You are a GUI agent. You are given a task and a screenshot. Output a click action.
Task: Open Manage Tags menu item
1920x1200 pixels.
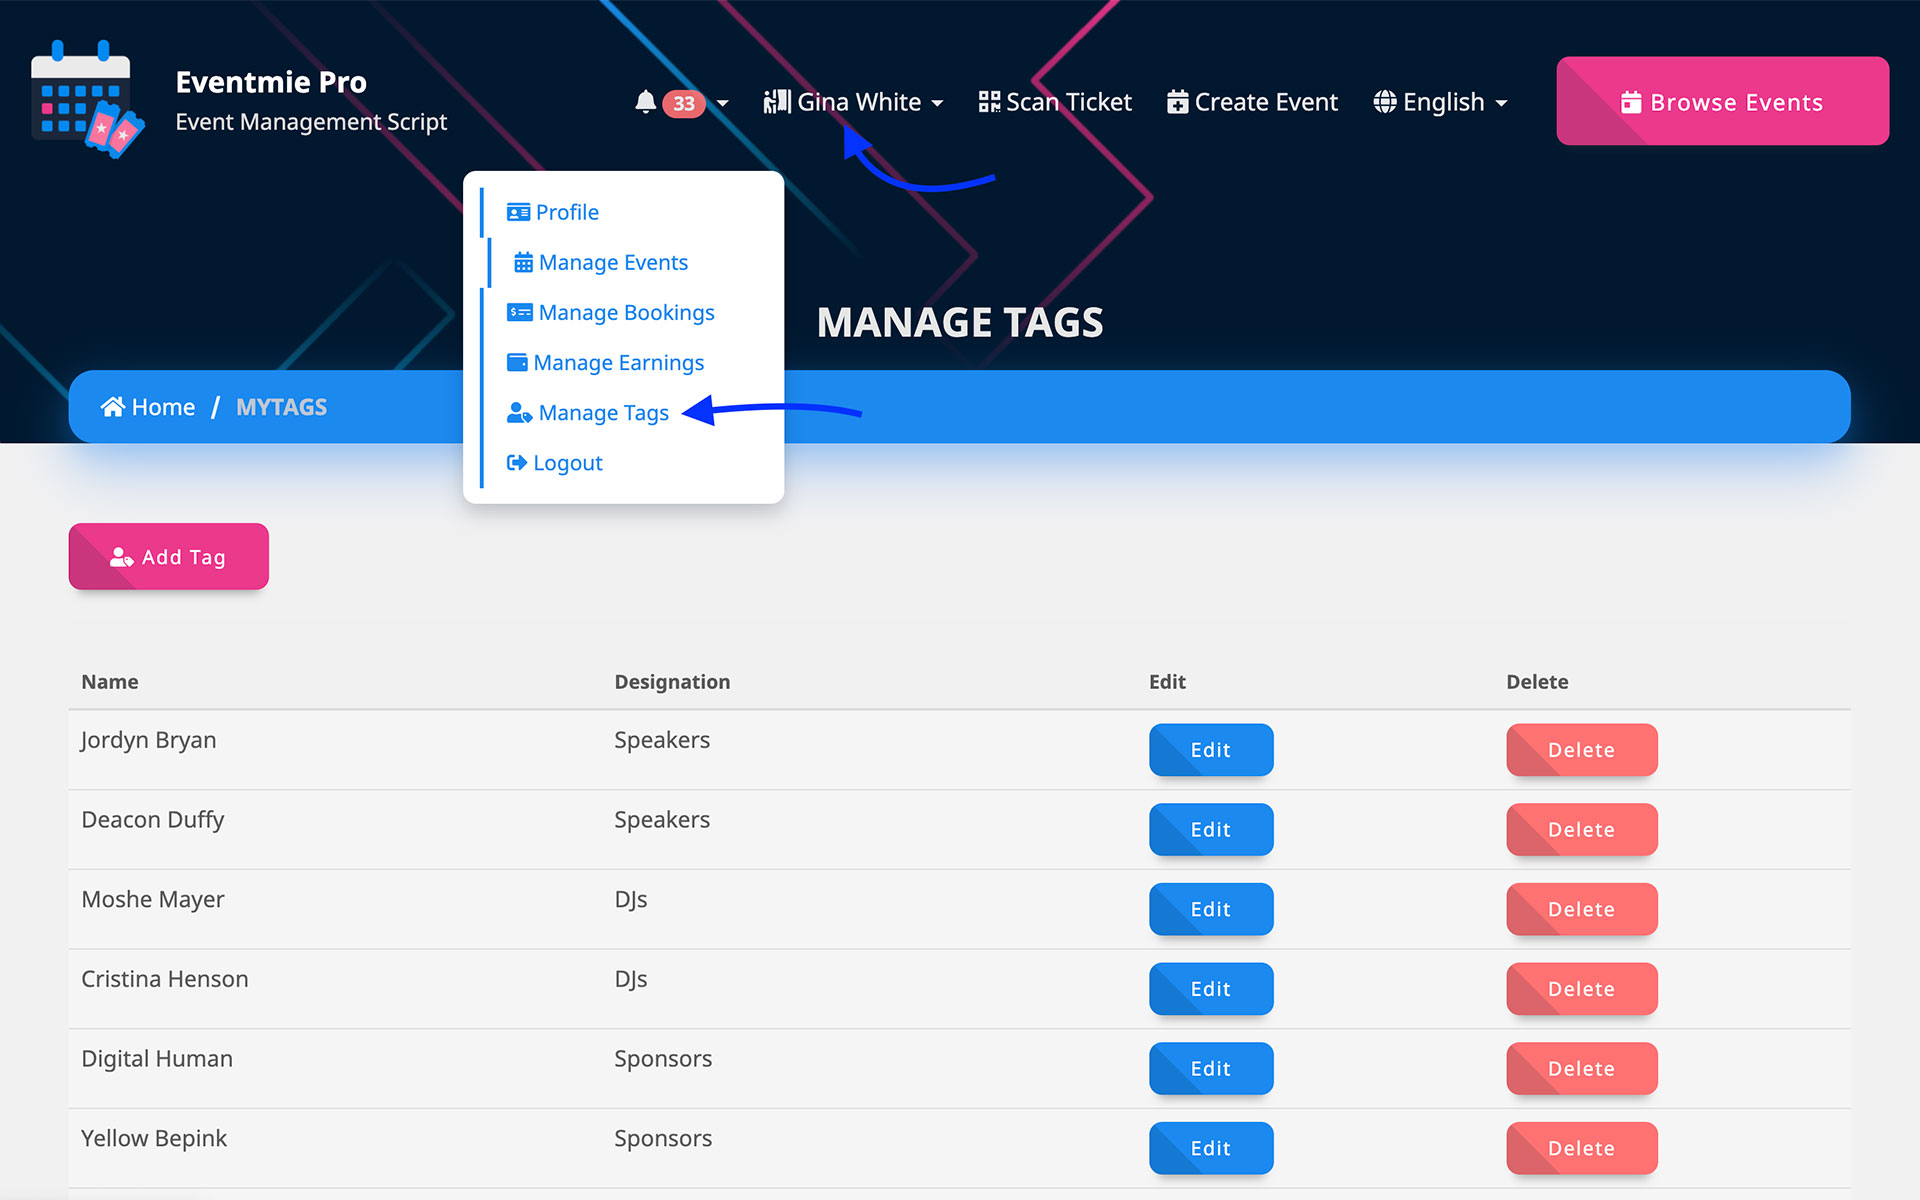pyautogui.click(x=603, y=412)
